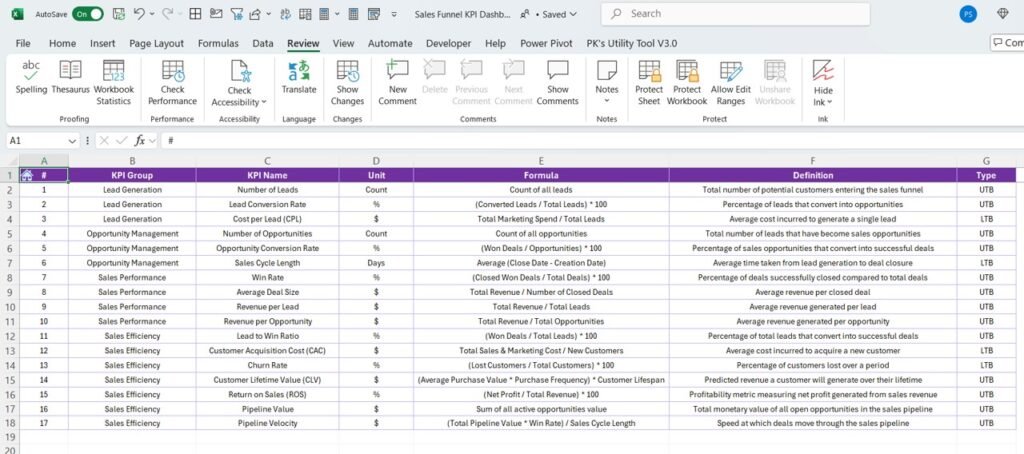Click the 'KPI Group' header cell
The width and height of the screenshot is (1024, 454).
[x=132, y=175]
